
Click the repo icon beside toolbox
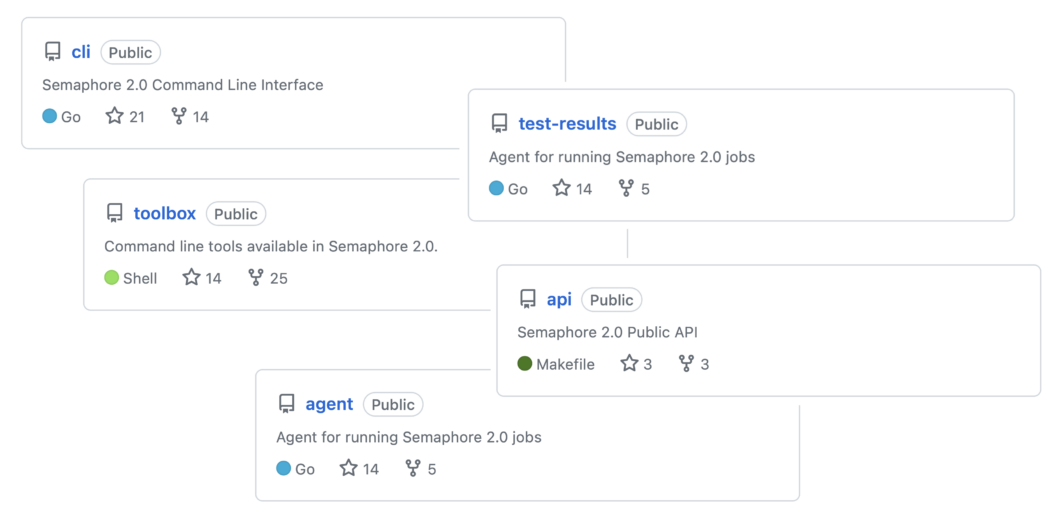point(114,213)
